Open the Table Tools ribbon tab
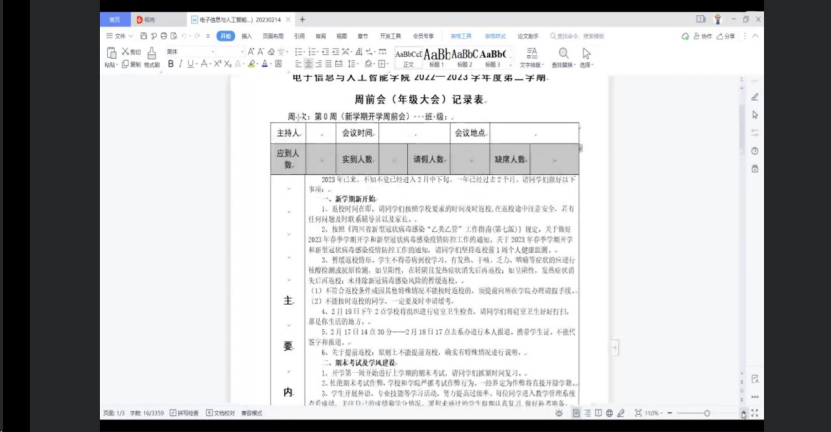 point(461,36)
